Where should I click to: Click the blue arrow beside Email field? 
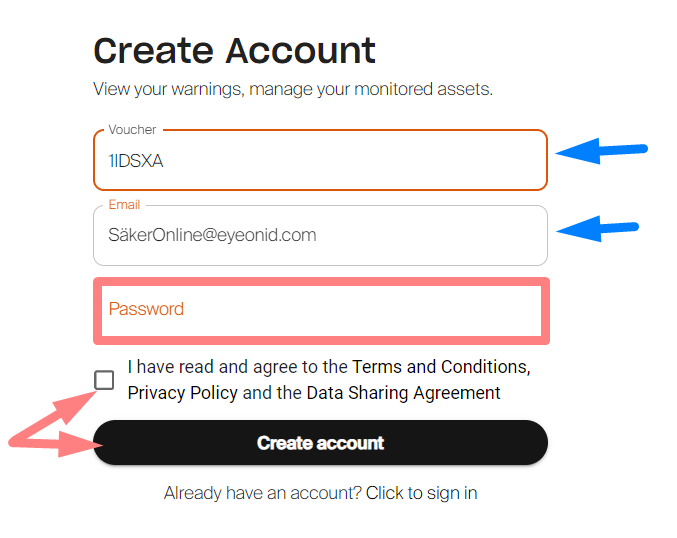point(598,229)
